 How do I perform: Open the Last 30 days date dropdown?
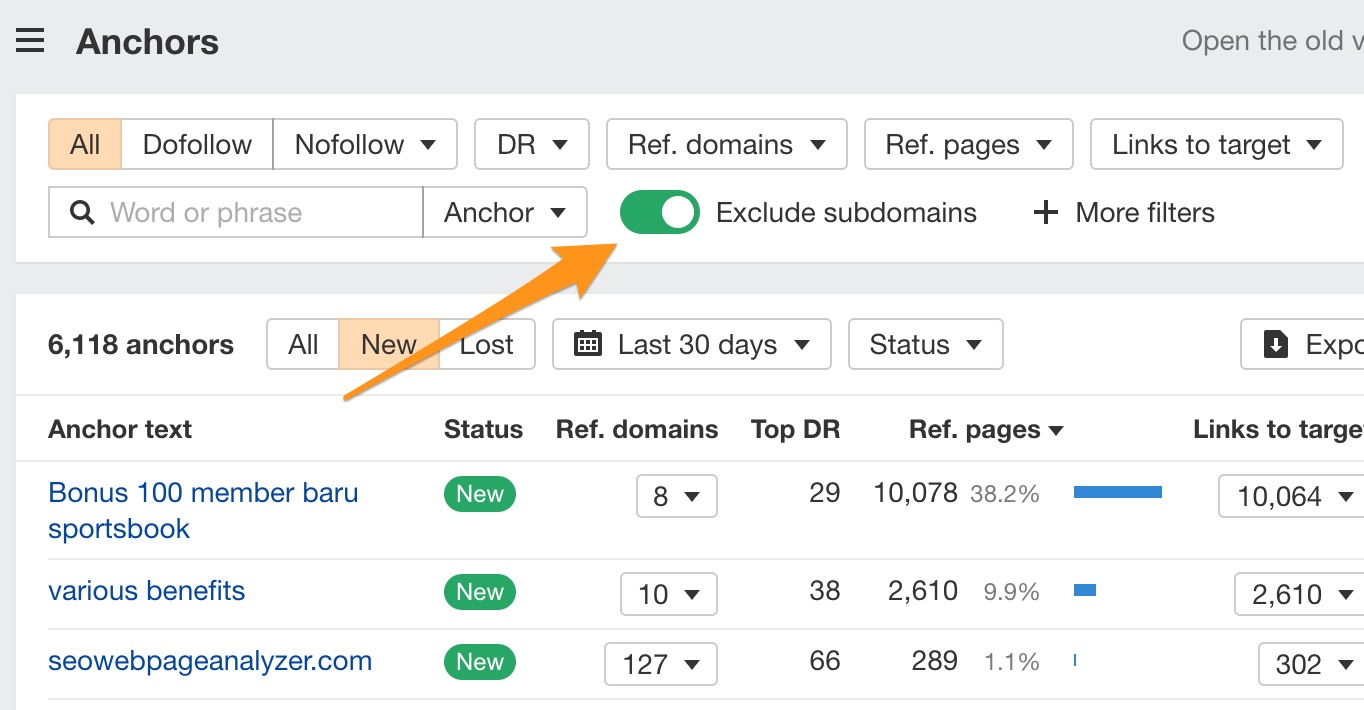(692, 345)
